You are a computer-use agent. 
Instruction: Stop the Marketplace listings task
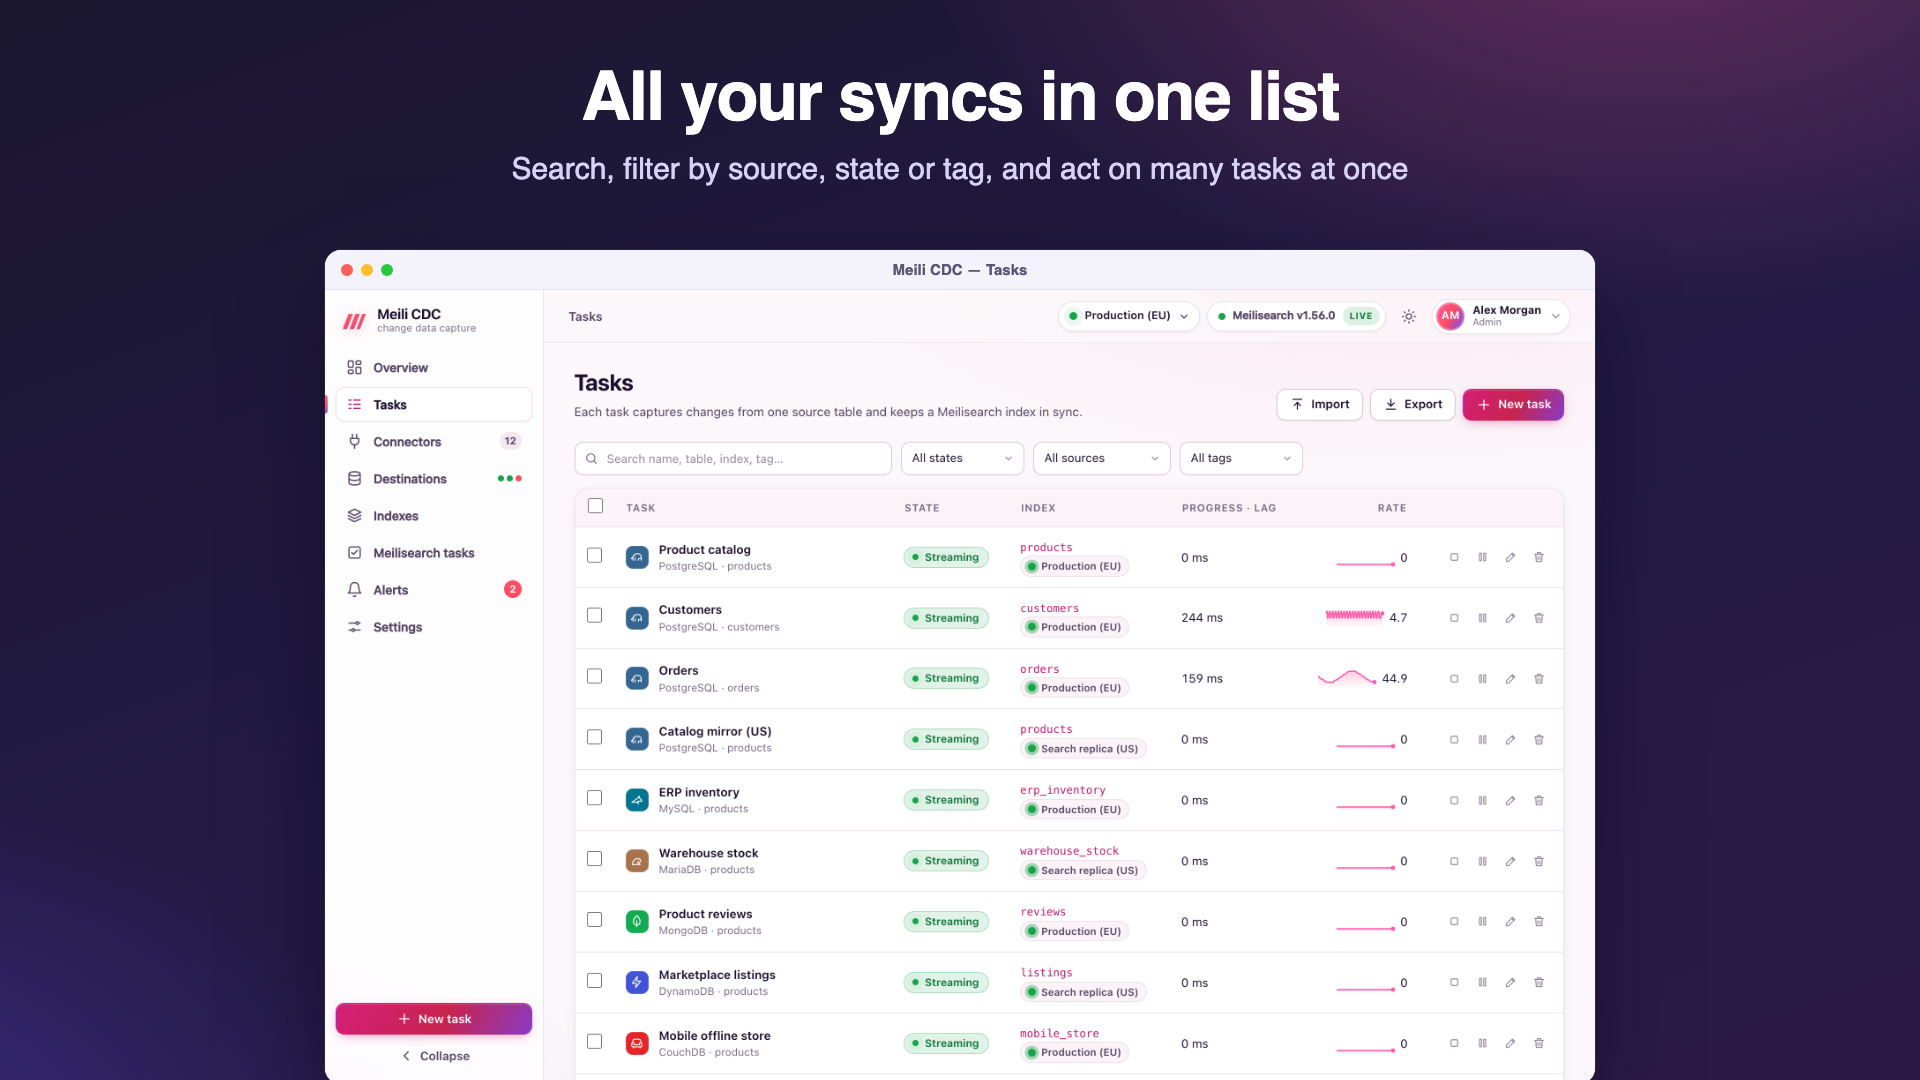click(1454, 983)
